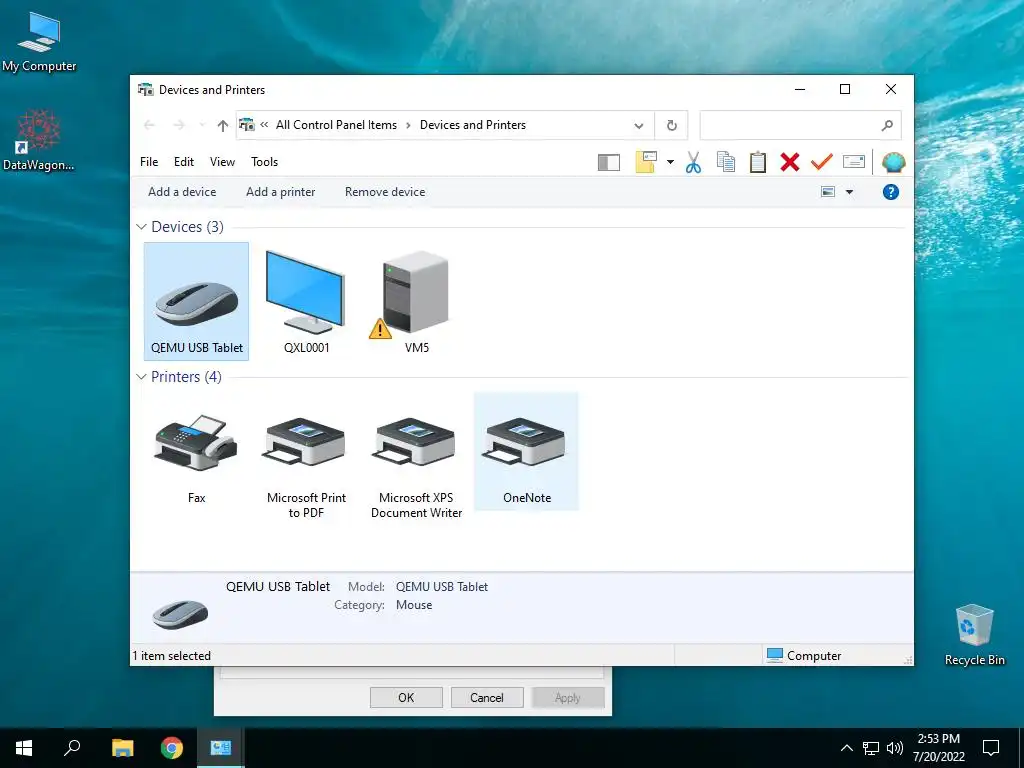The width and height of the screenshot is (1024, 768).
Task: Click the red X Delete toolbar icon
Action: point(790,162)
